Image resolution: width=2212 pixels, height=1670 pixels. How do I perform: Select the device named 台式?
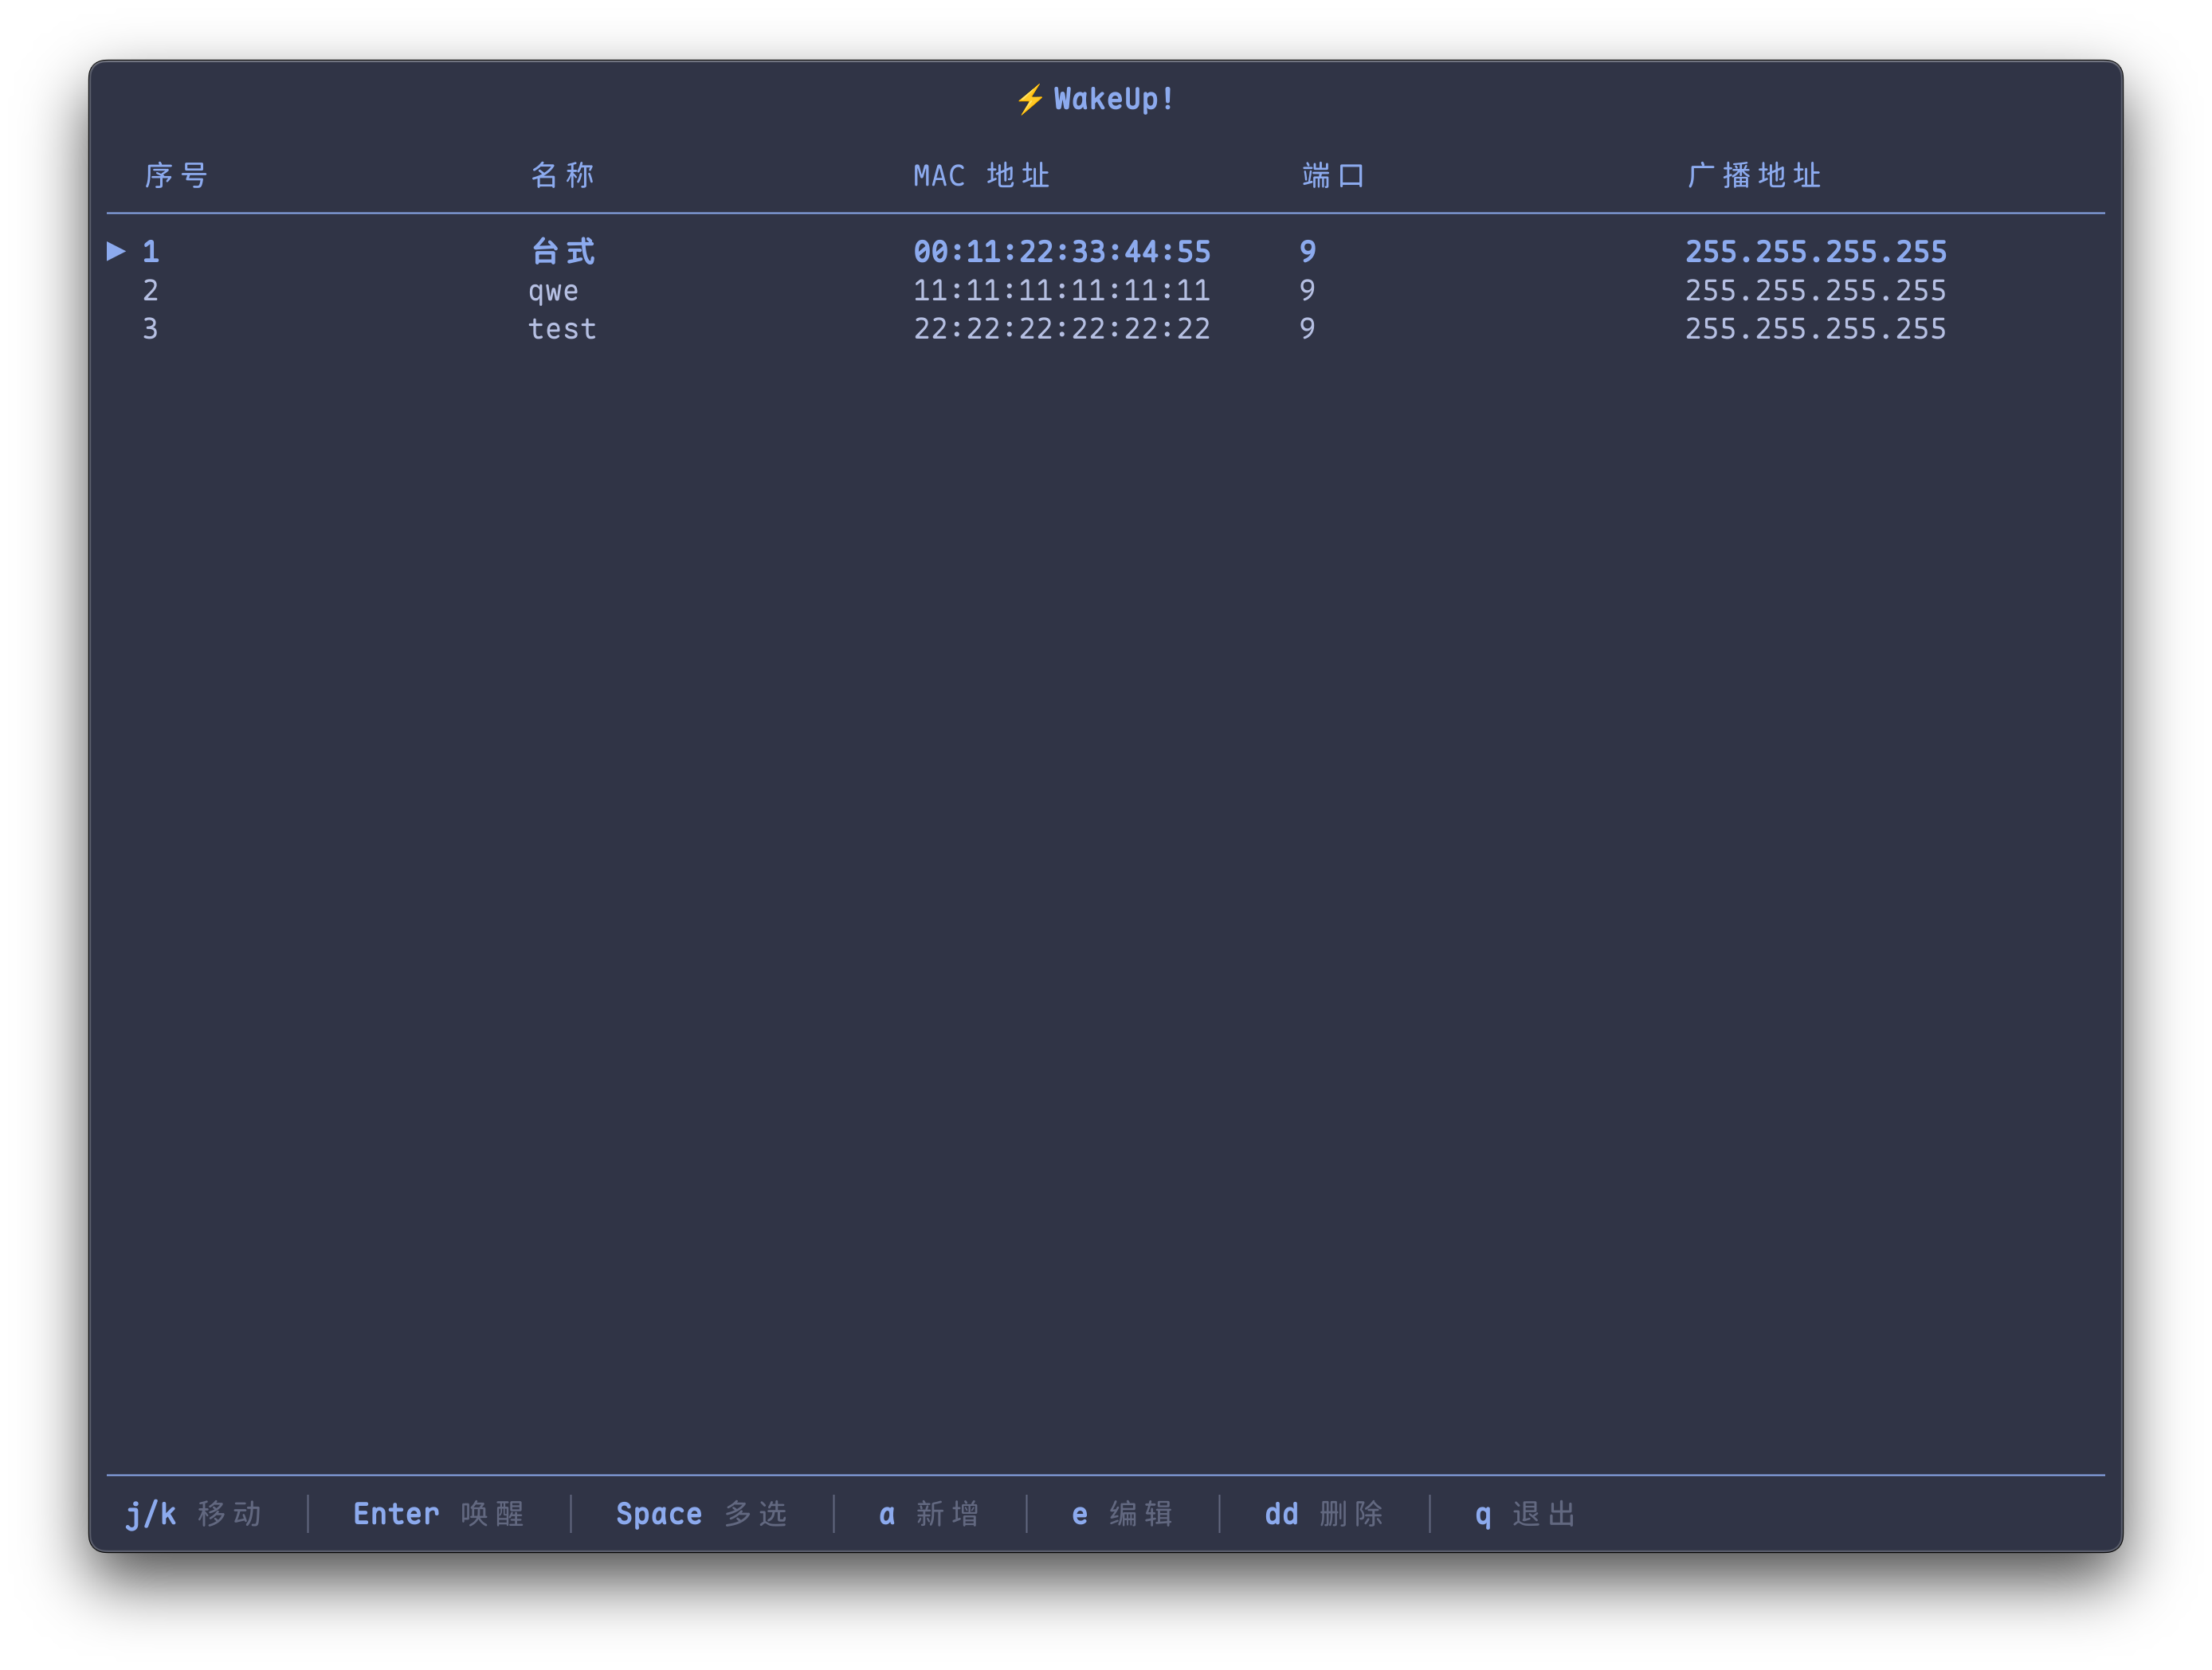pyautogui.click(x=563, y=252)
